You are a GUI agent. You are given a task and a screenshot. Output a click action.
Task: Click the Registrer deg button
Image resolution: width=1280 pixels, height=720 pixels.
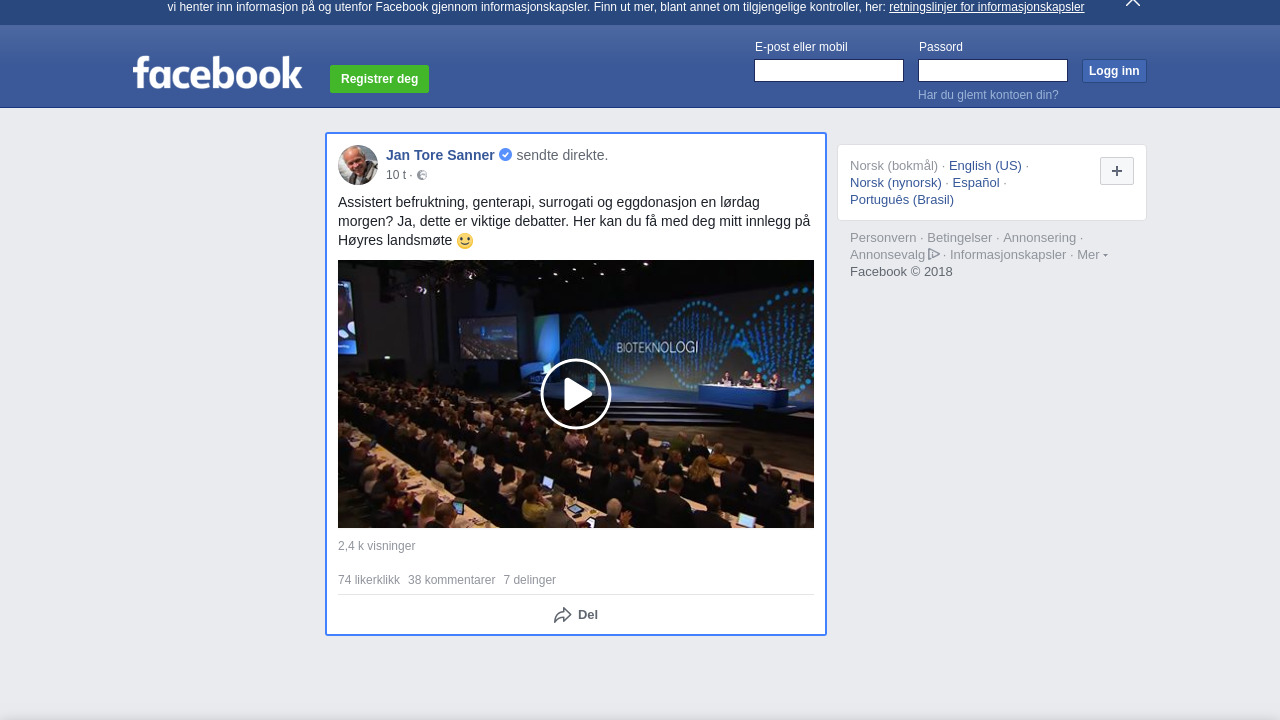click(379, 79)
